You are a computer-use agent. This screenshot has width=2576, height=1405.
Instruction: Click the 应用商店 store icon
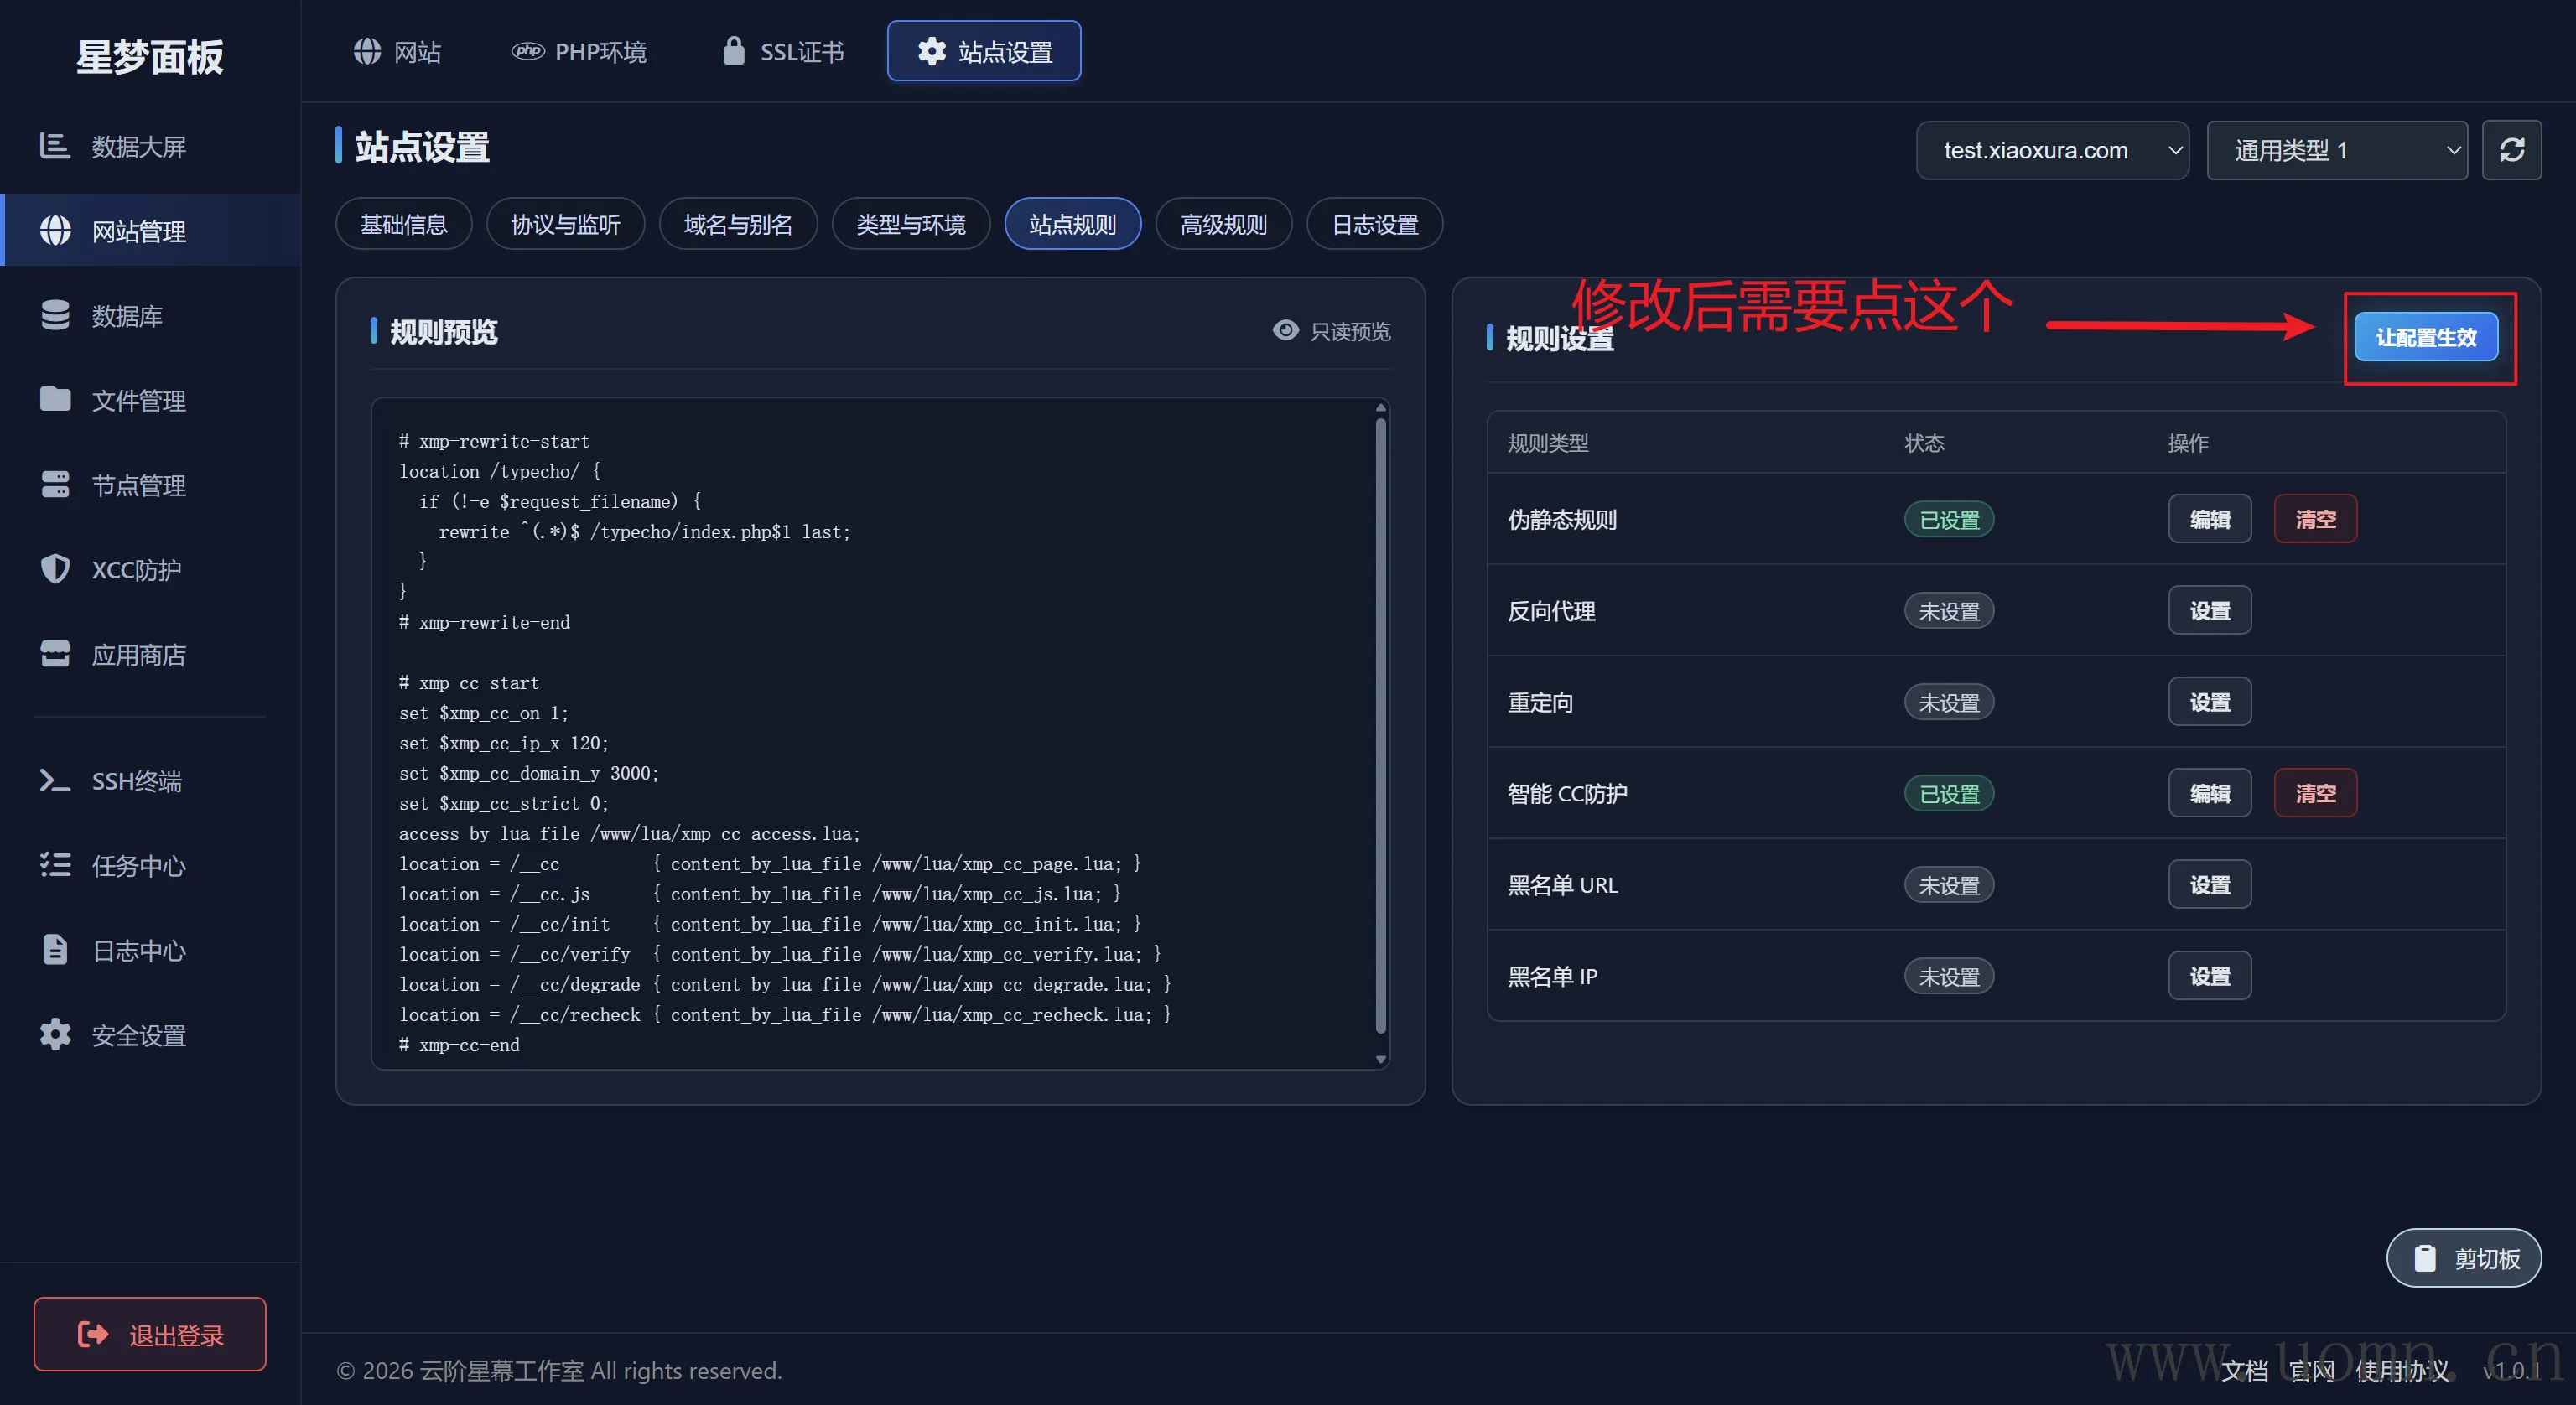(x=55, y=654)
